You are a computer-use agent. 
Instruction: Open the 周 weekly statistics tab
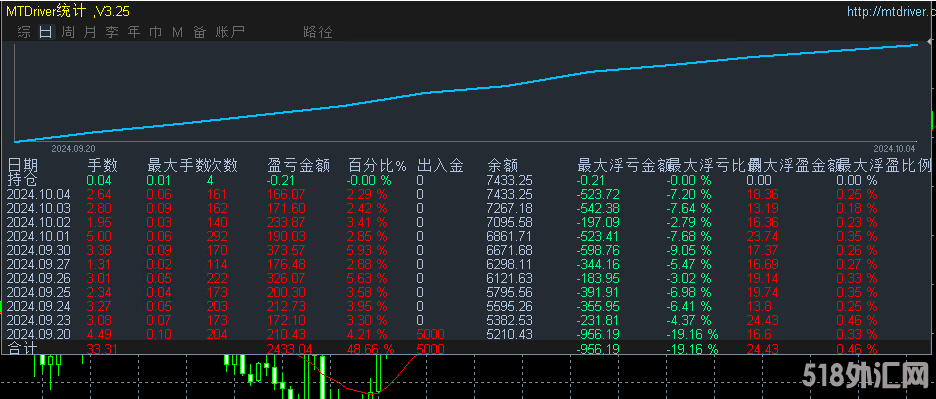pos(69,32)
